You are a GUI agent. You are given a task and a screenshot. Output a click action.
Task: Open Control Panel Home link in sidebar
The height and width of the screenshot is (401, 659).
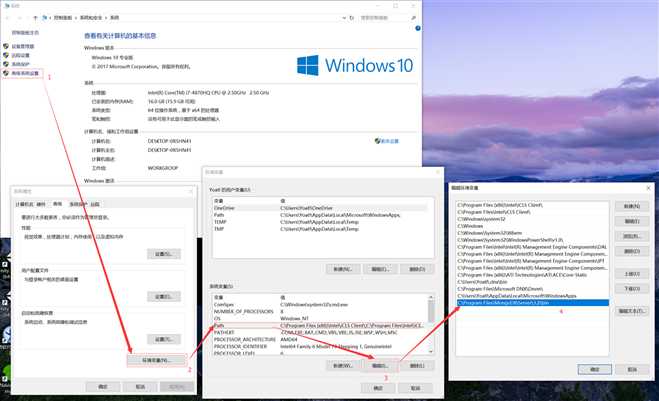point(25,33)
